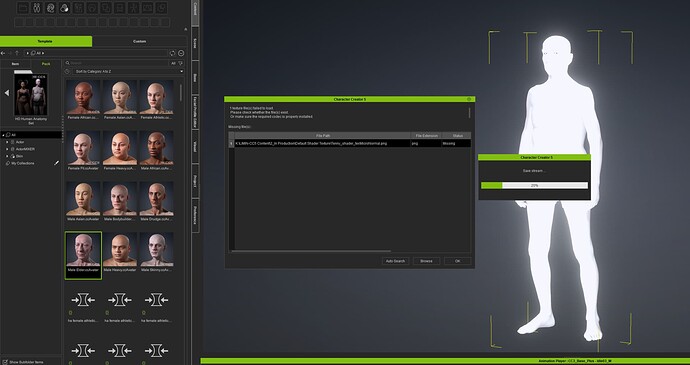Click the round minus icon beside refresh

(x=181, y=53)
